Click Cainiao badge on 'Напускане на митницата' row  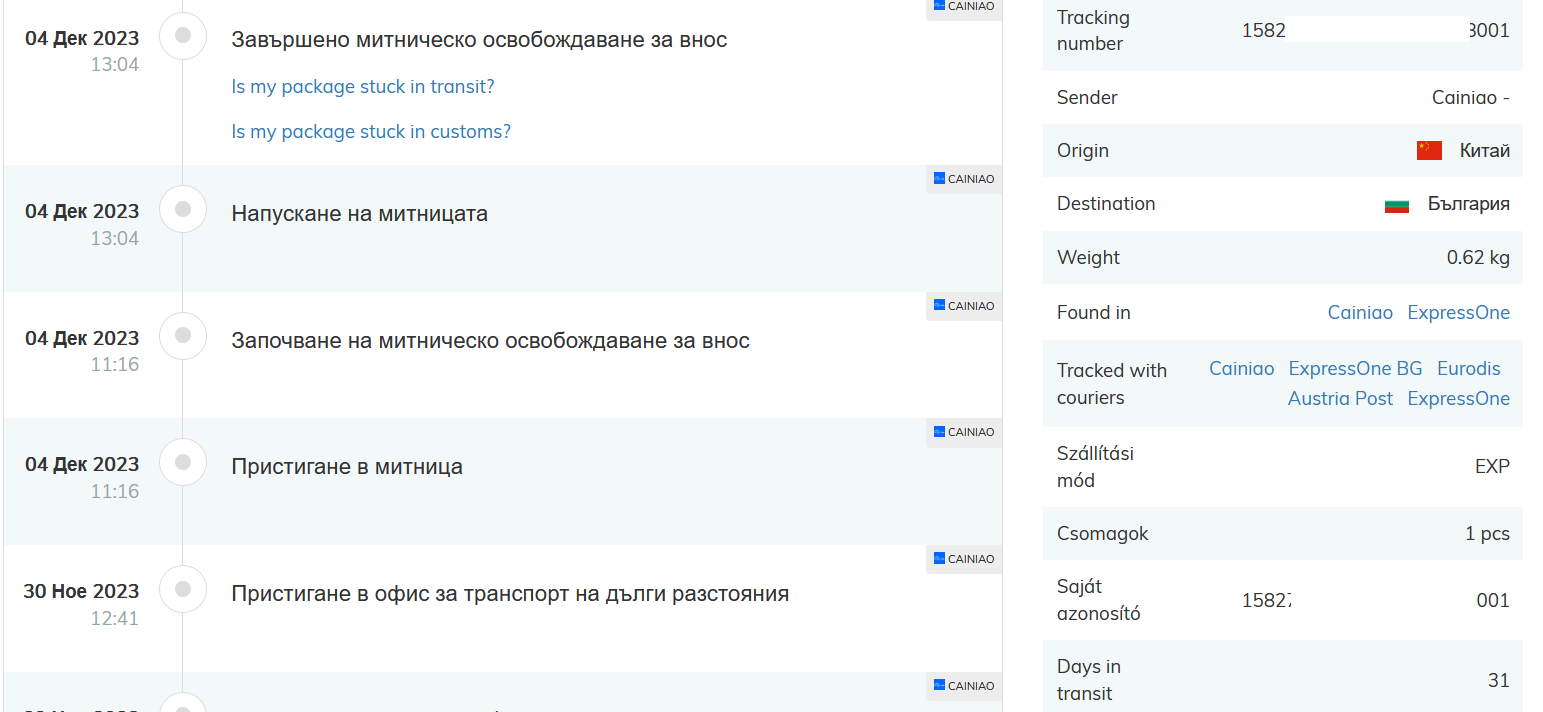[x=964, y=179]
